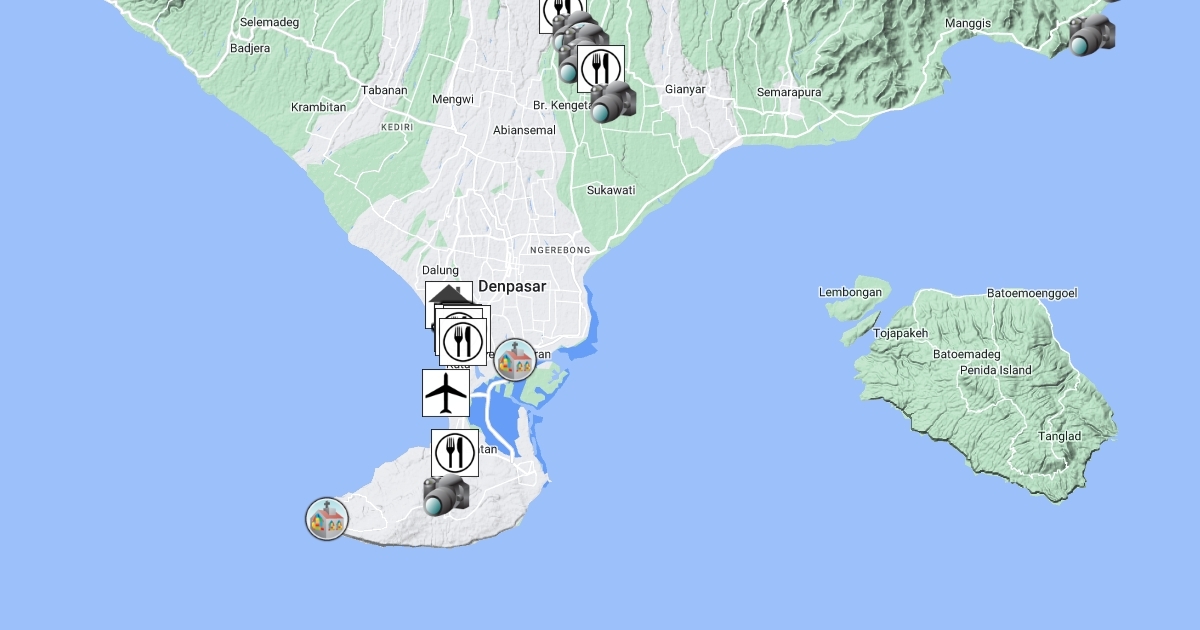
Task: Select the camera marker on the southern peninsula
Action: (446, 495)
